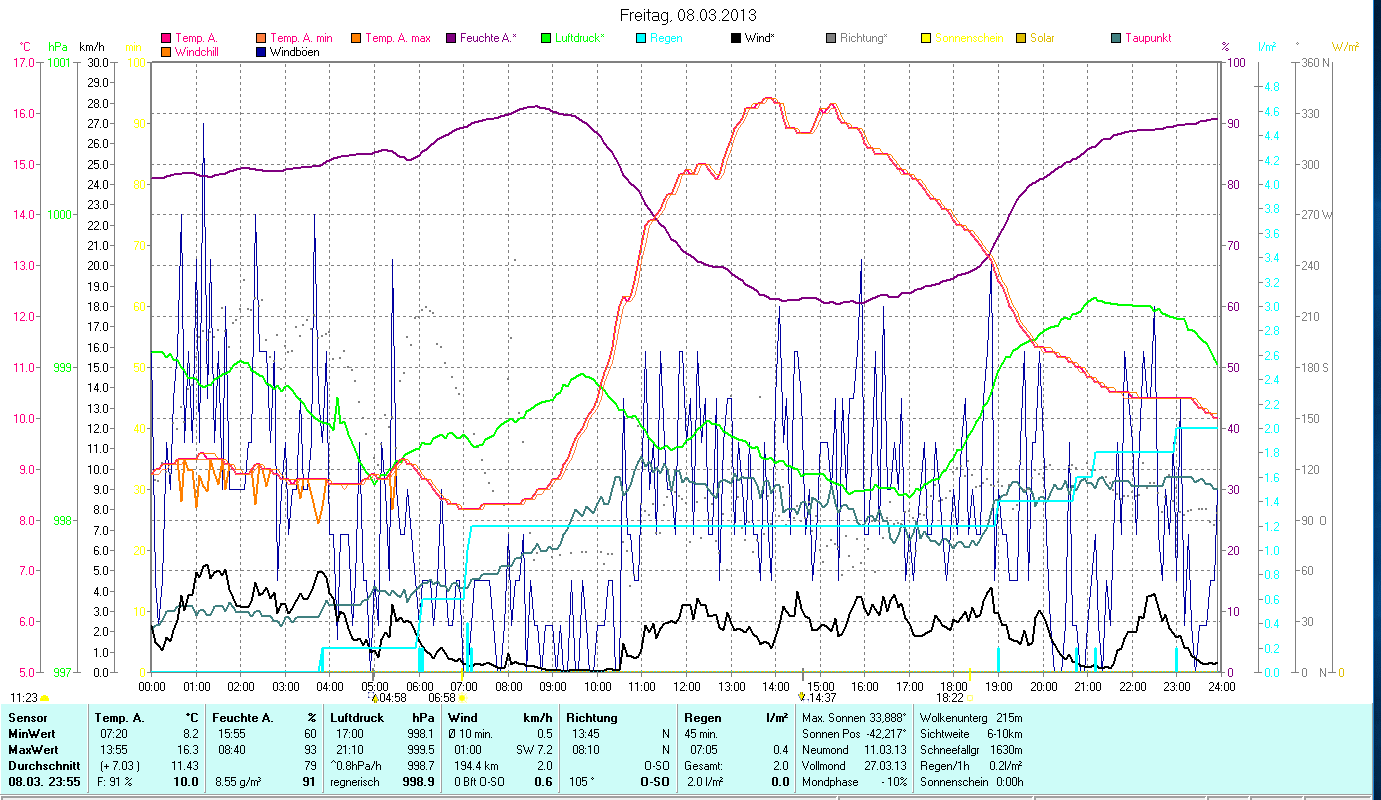Click the Max. Sonnen 33,888° entry
The width and height of the screenshot is (1381, 800).
click(855, 718)
